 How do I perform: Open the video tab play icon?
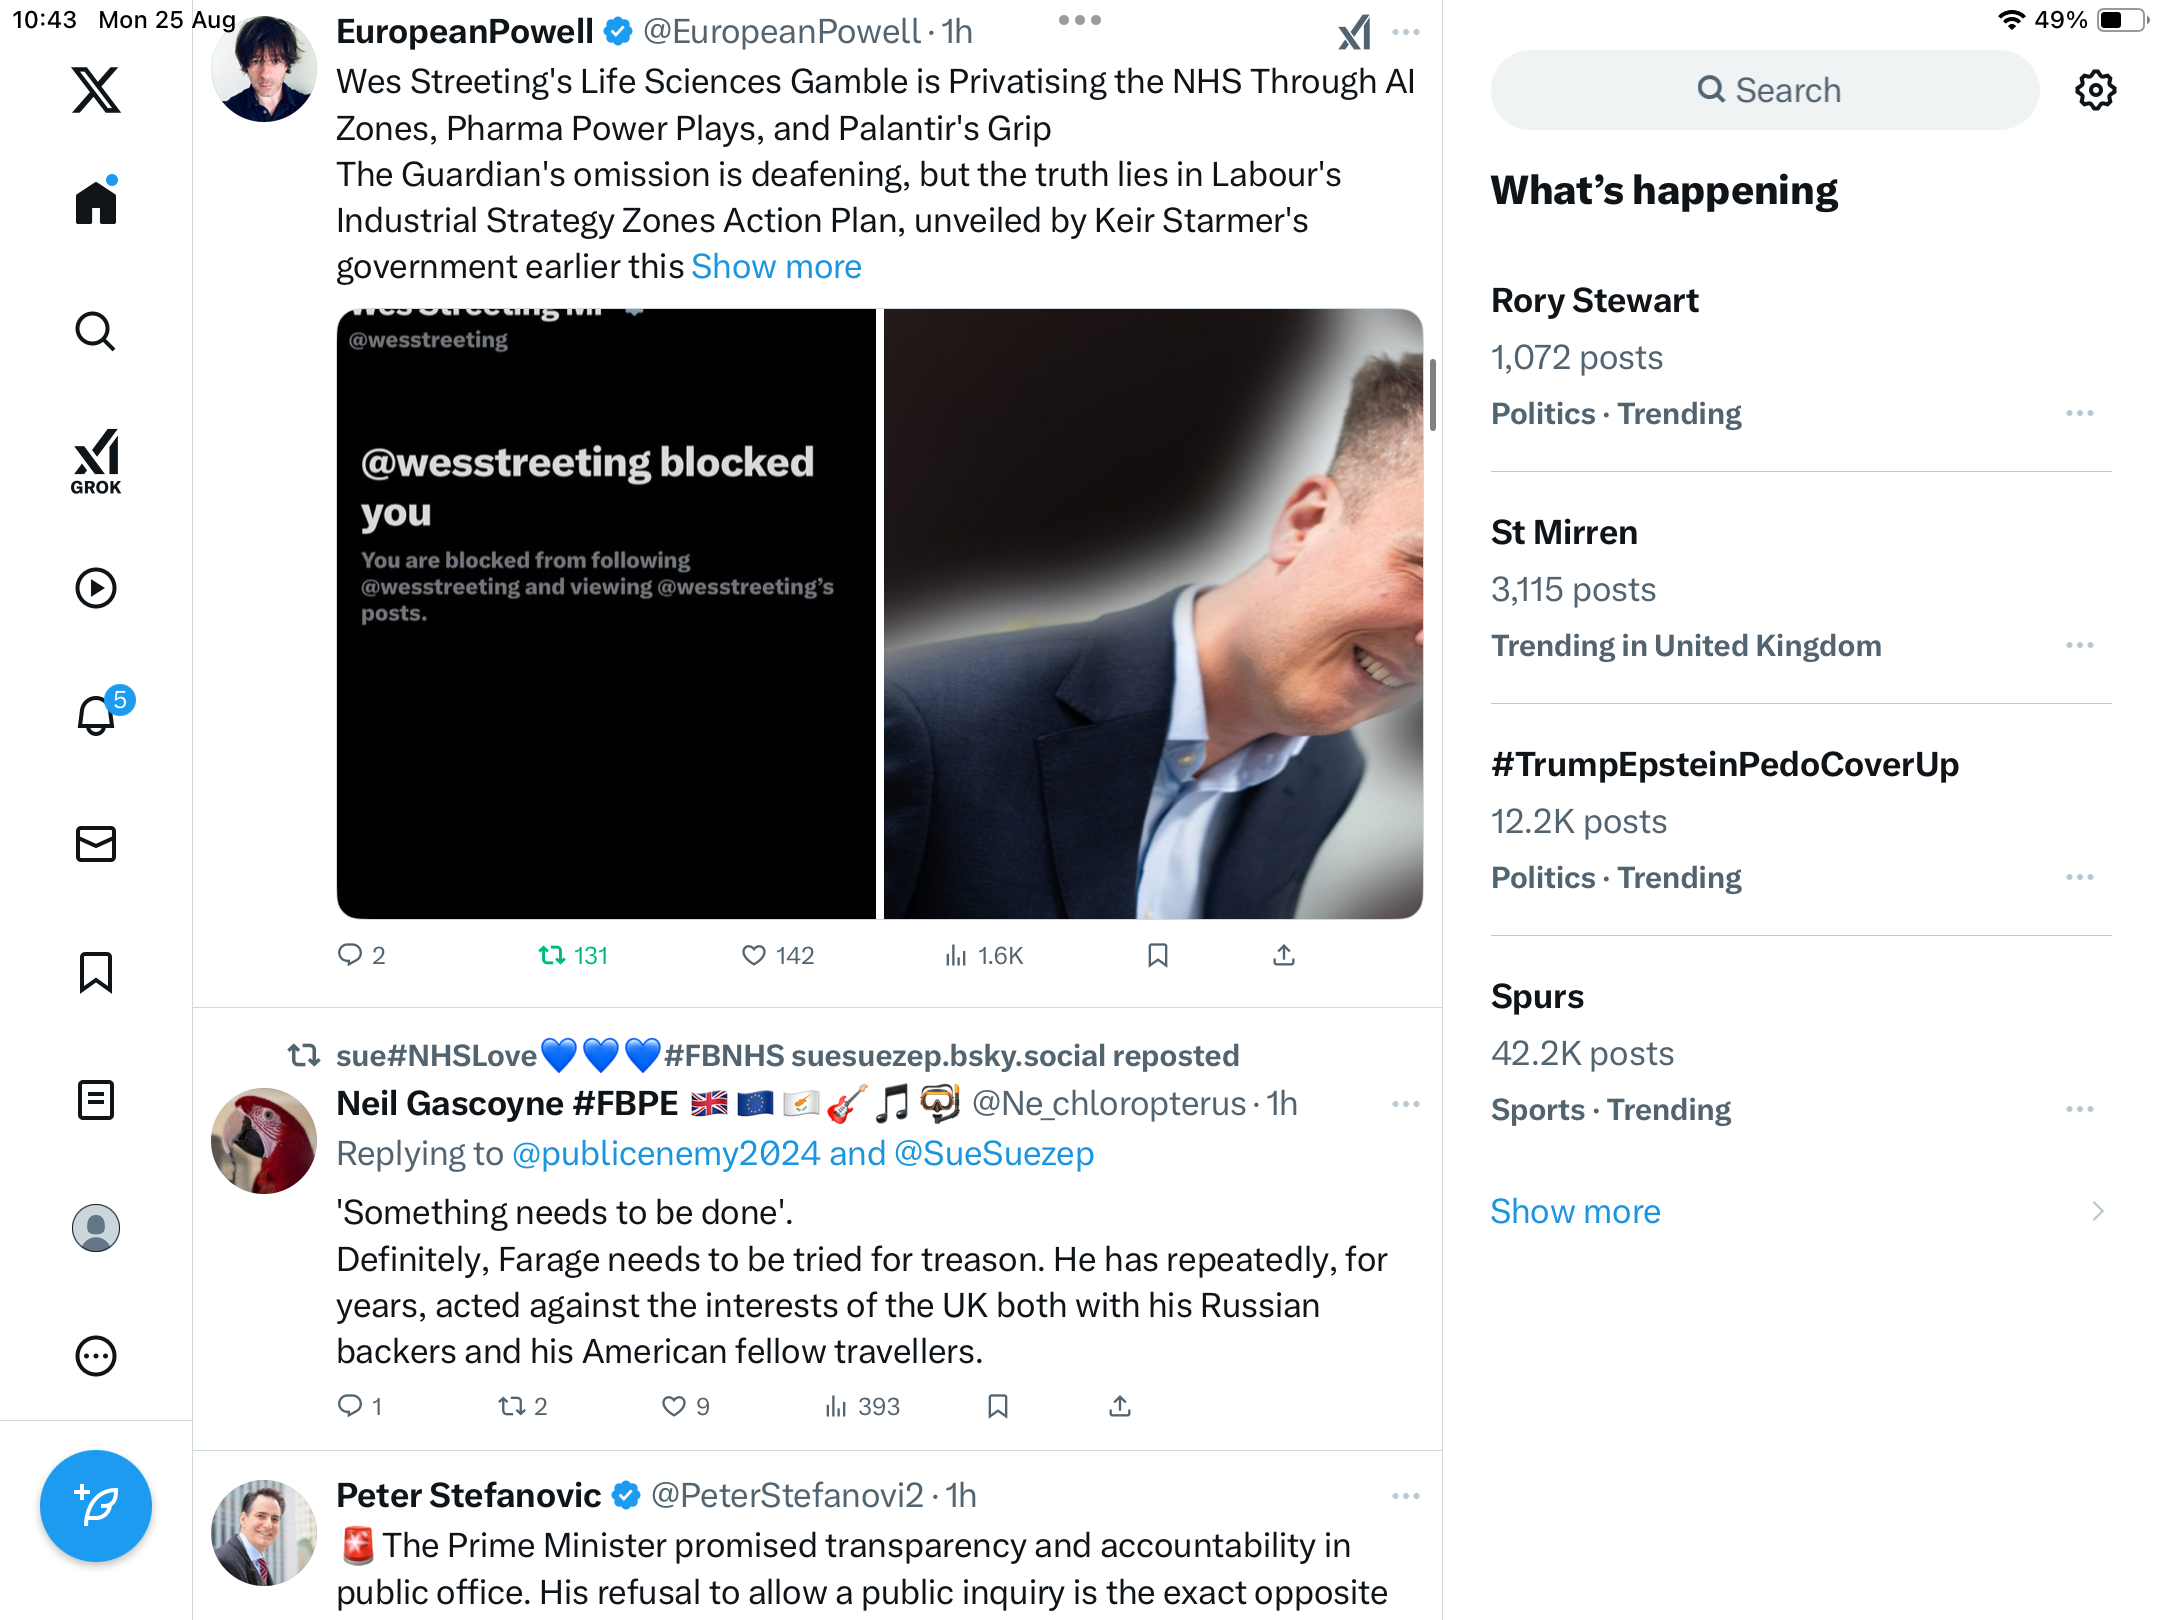(x=96, y=588)
